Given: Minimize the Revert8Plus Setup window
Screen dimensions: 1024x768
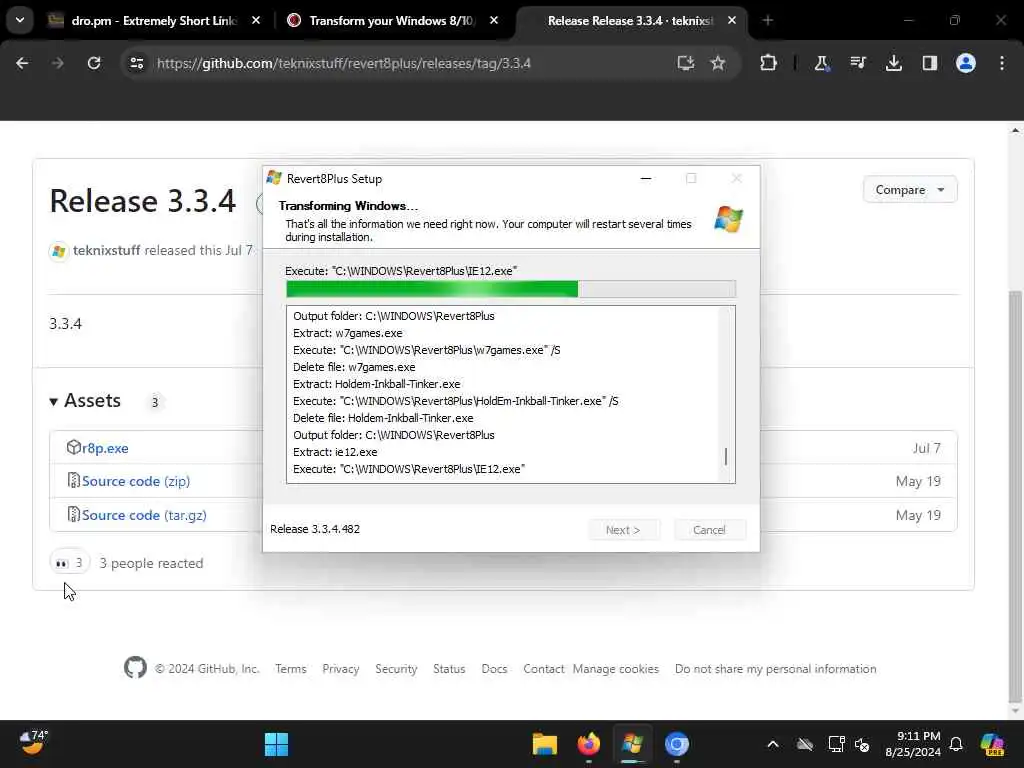Looking at the screenshot, I should (646, 178).
